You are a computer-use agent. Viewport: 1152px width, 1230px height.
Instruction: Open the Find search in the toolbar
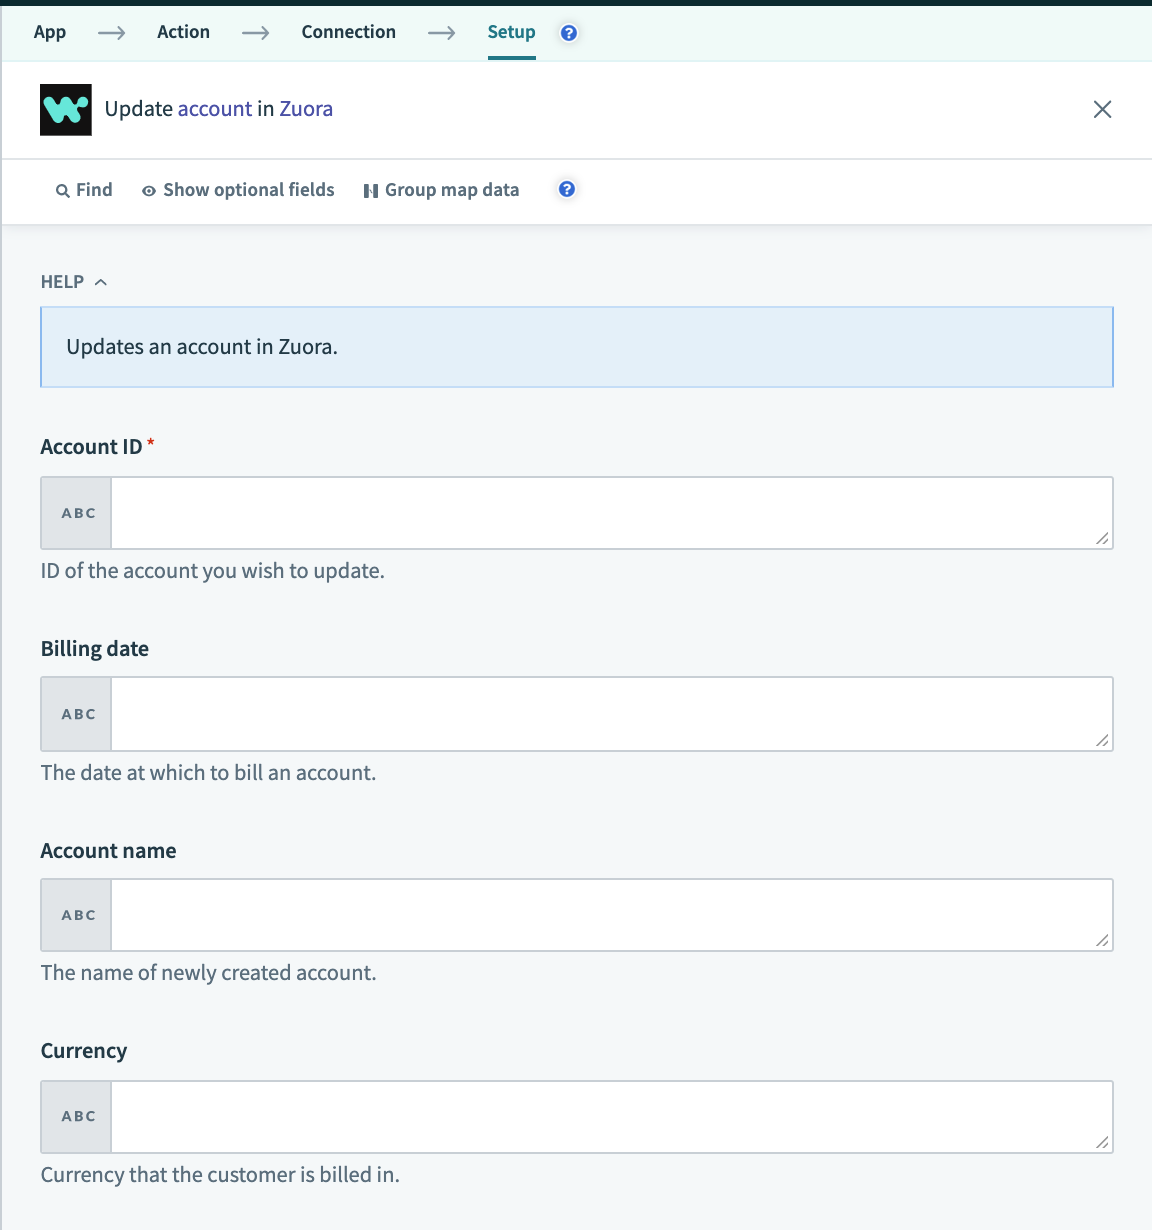click(x=83, y=190)
